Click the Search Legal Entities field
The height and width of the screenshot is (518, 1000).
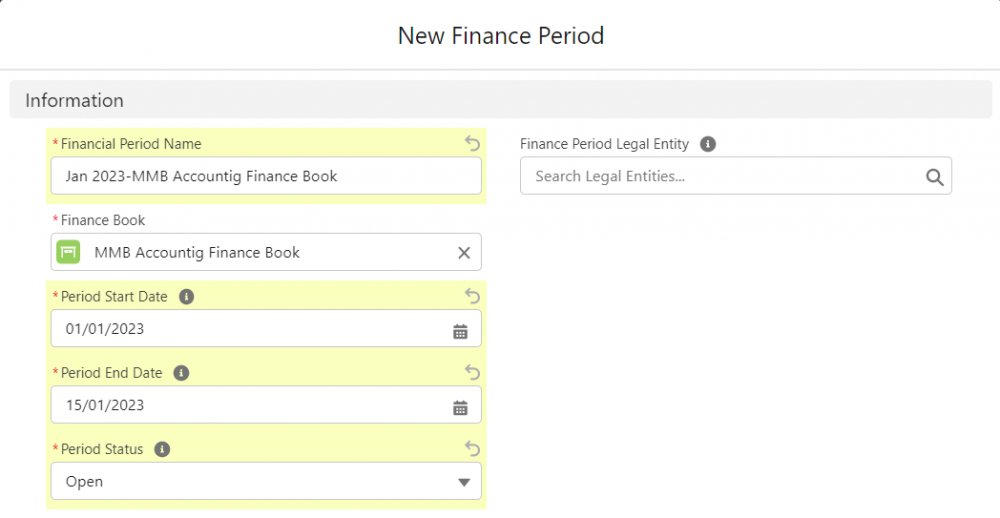point(736,175)
